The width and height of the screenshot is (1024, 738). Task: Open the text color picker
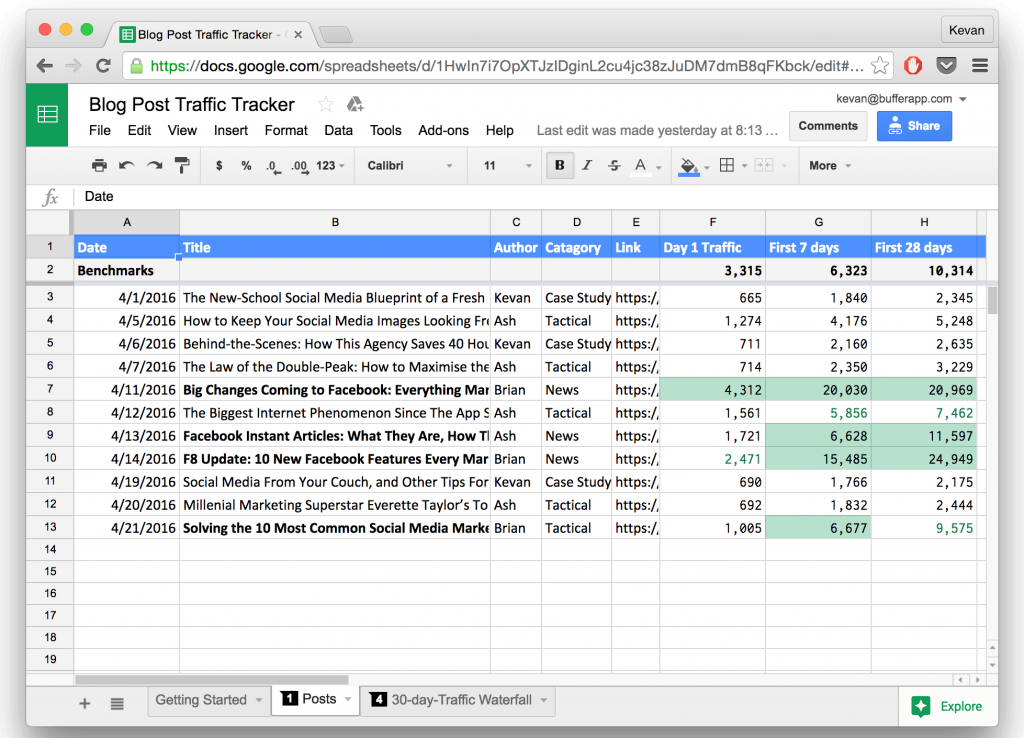pos(639,165)
